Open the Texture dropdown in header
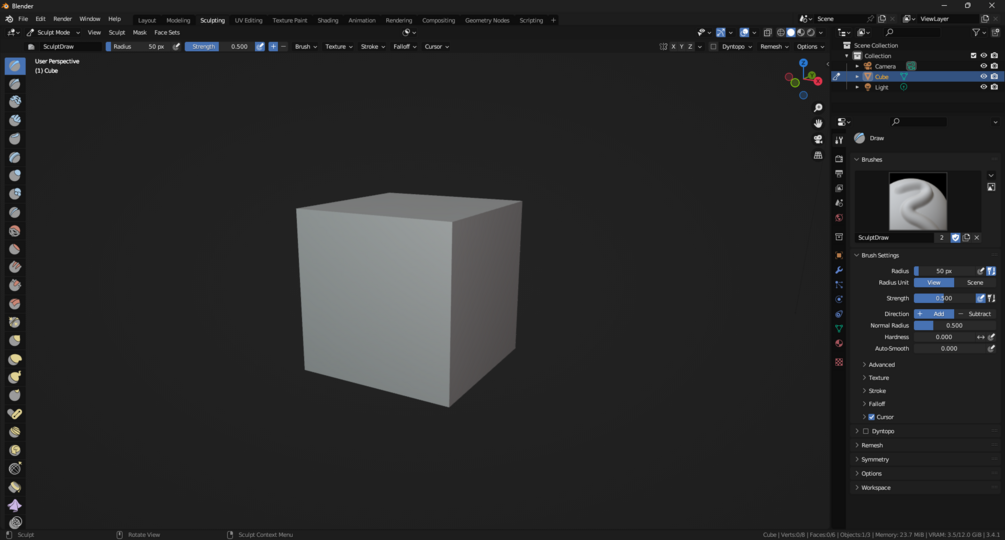1005x540 pixels. click(x=338, y=46)
